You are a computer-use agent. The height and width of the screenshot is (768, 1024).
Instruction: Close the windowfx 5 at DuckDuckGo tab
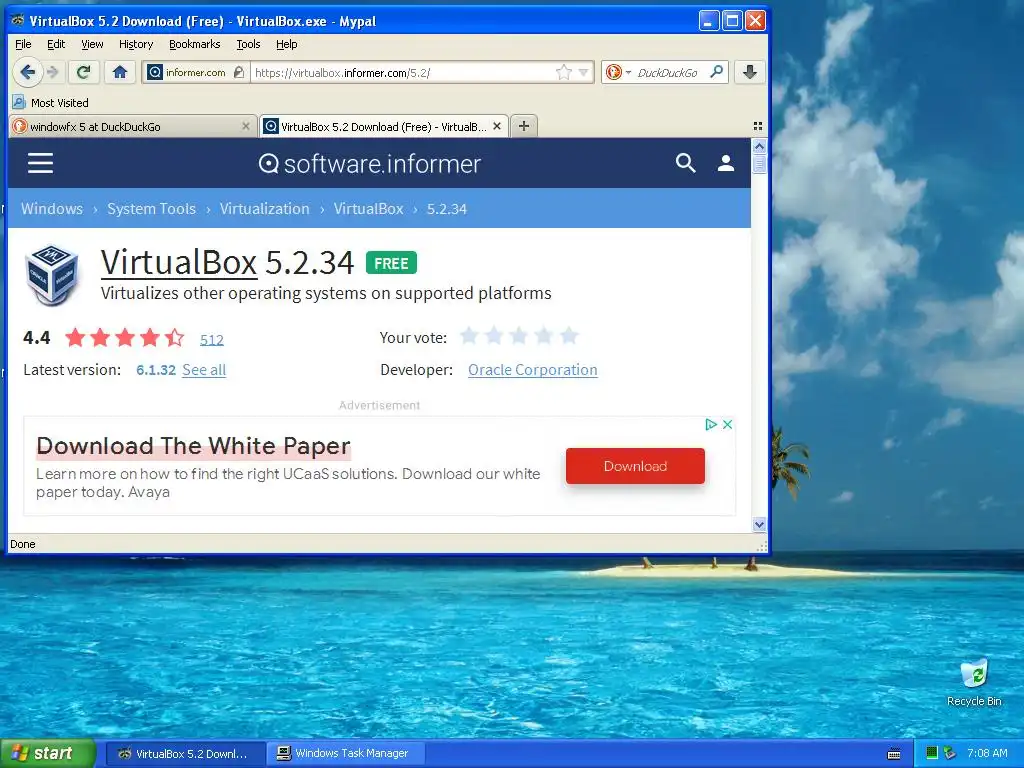tap(246, 126)
